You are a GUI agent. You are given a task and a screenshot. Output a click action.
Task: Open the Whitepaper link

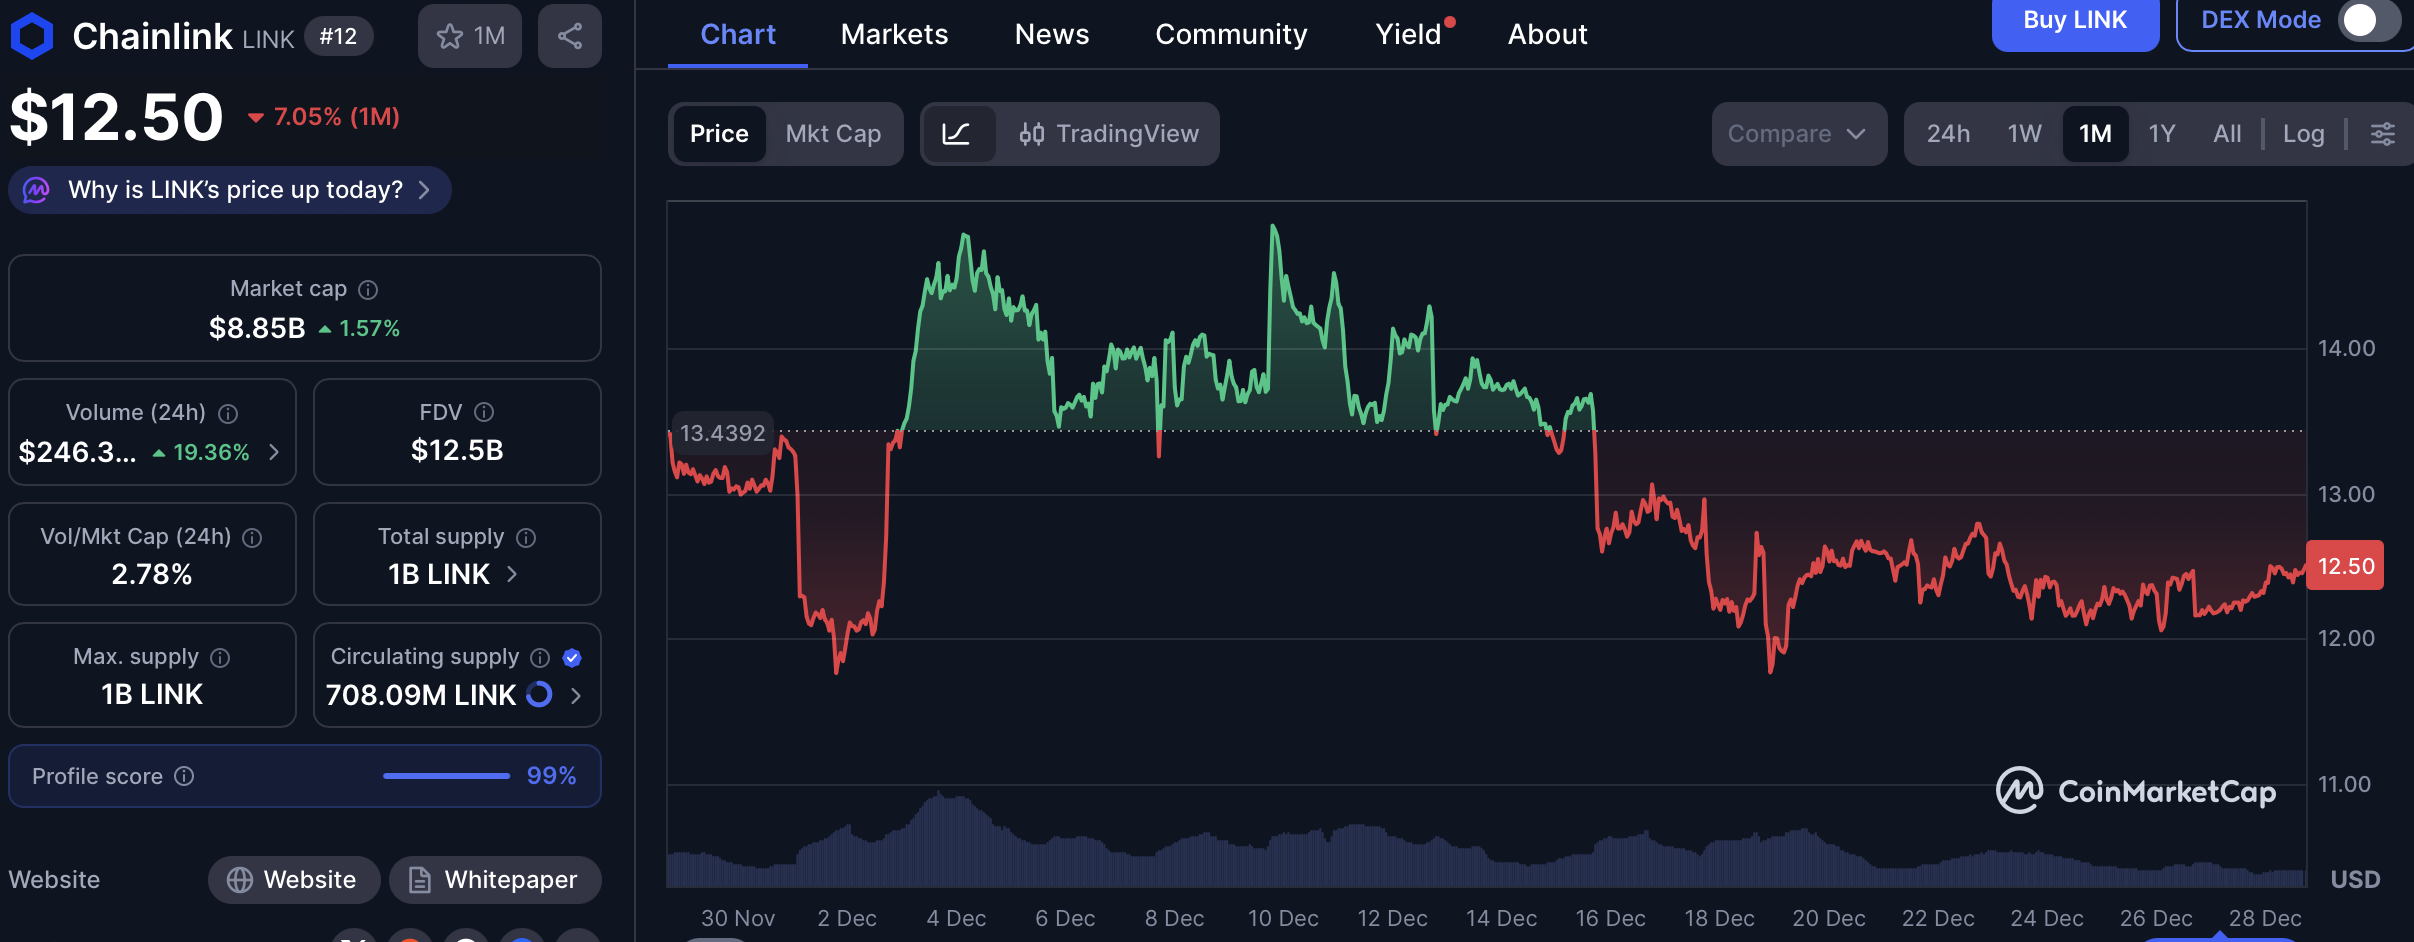coord(494,879)
